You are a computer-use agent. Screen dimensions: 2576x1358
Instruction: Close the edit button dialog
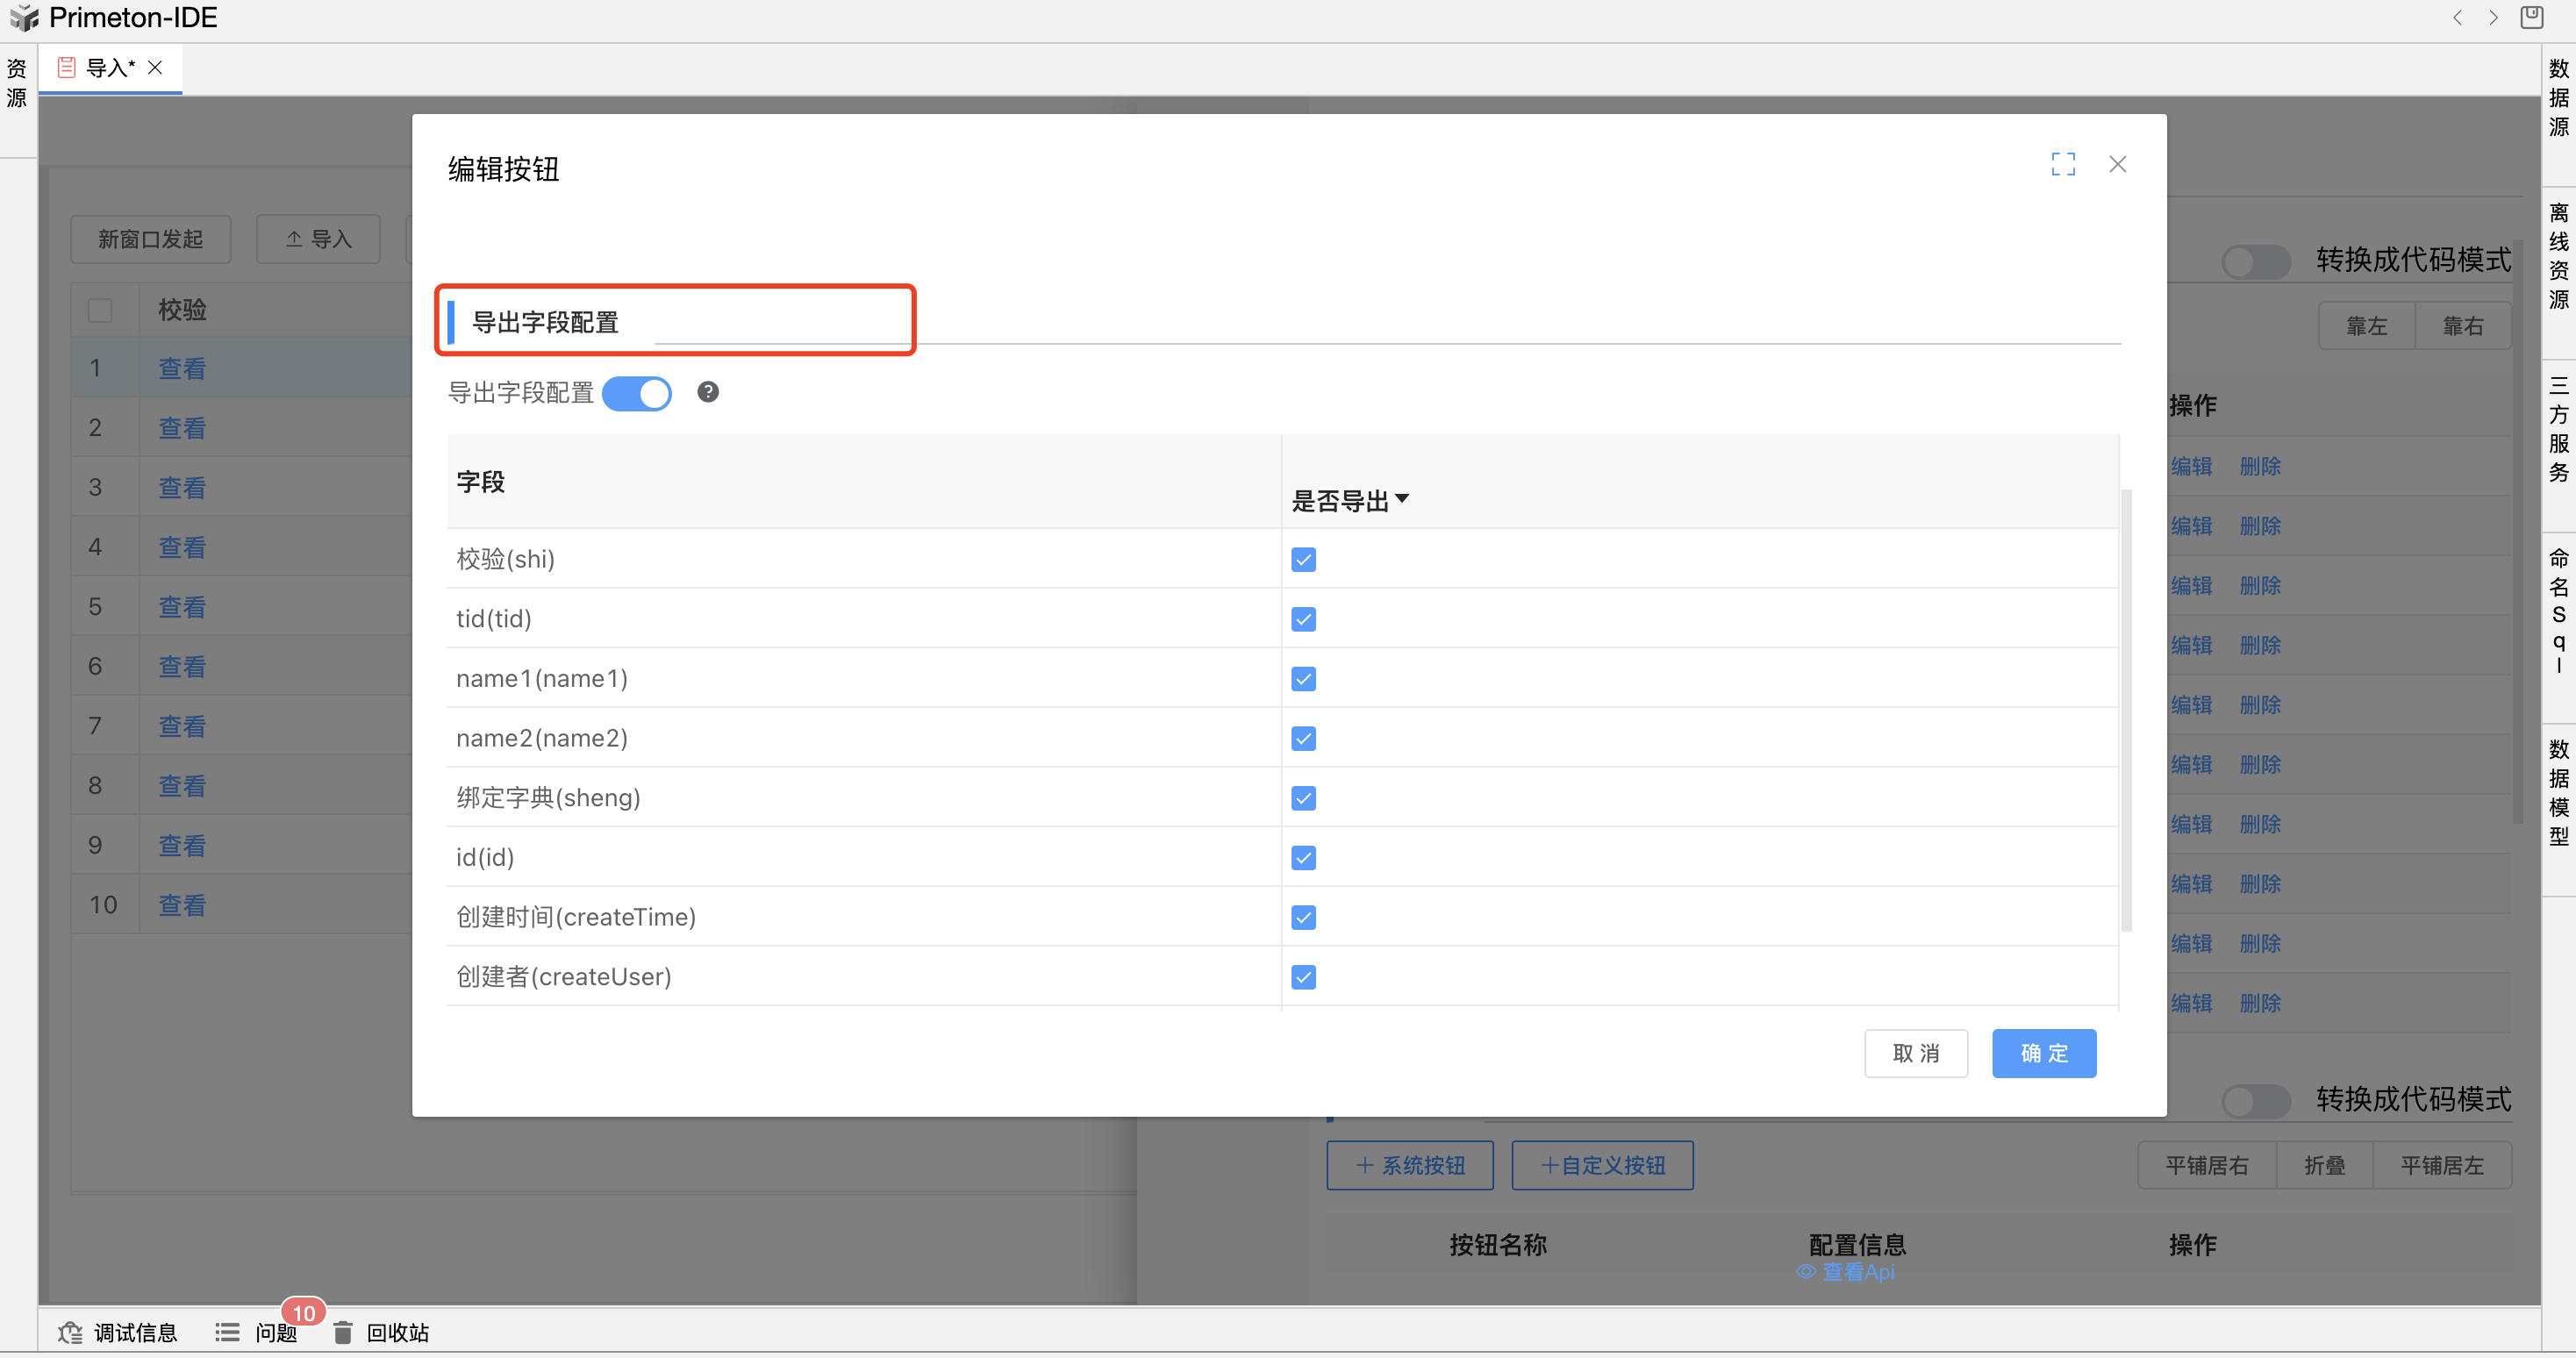coord(2117,164)
